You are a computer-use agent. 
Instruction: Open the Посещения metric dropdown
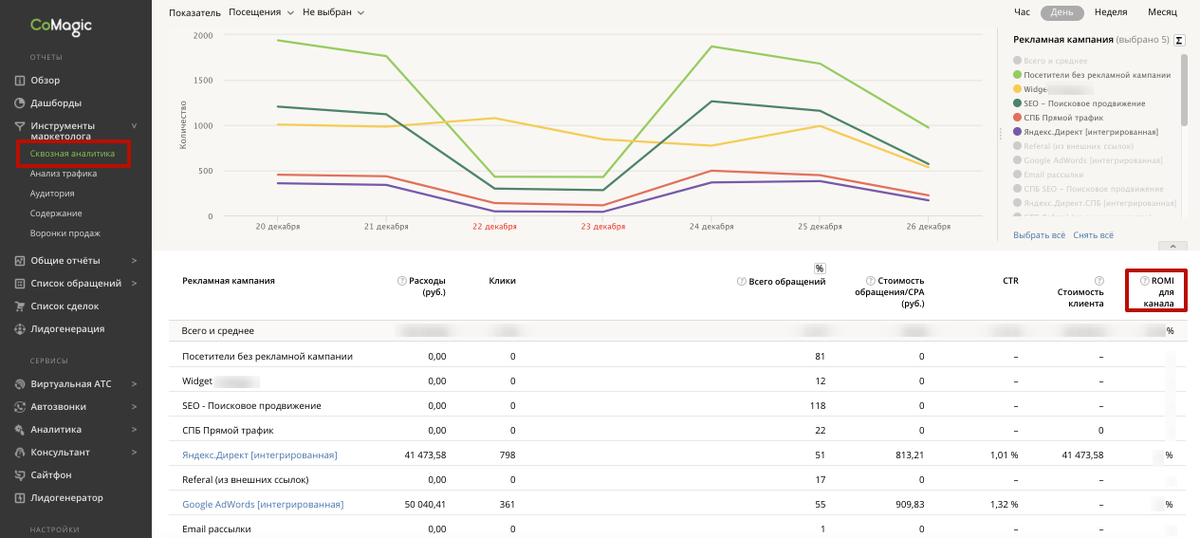261,12
